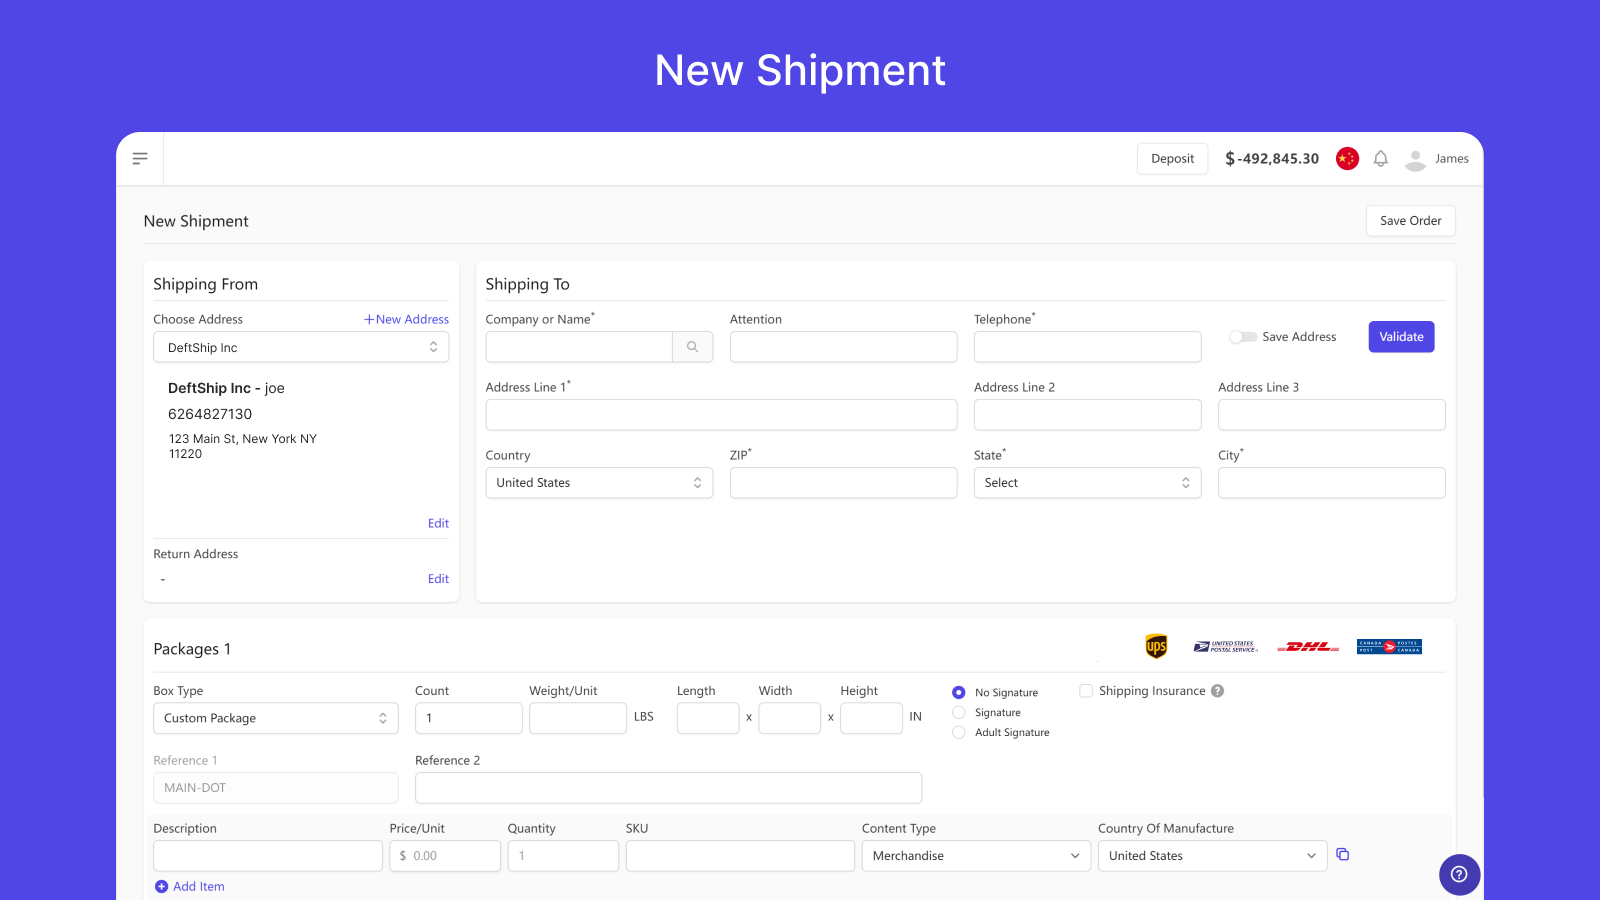Expand the Box Type Custom Package dropdown
The image size is (1600, 900).
[275, 718]
